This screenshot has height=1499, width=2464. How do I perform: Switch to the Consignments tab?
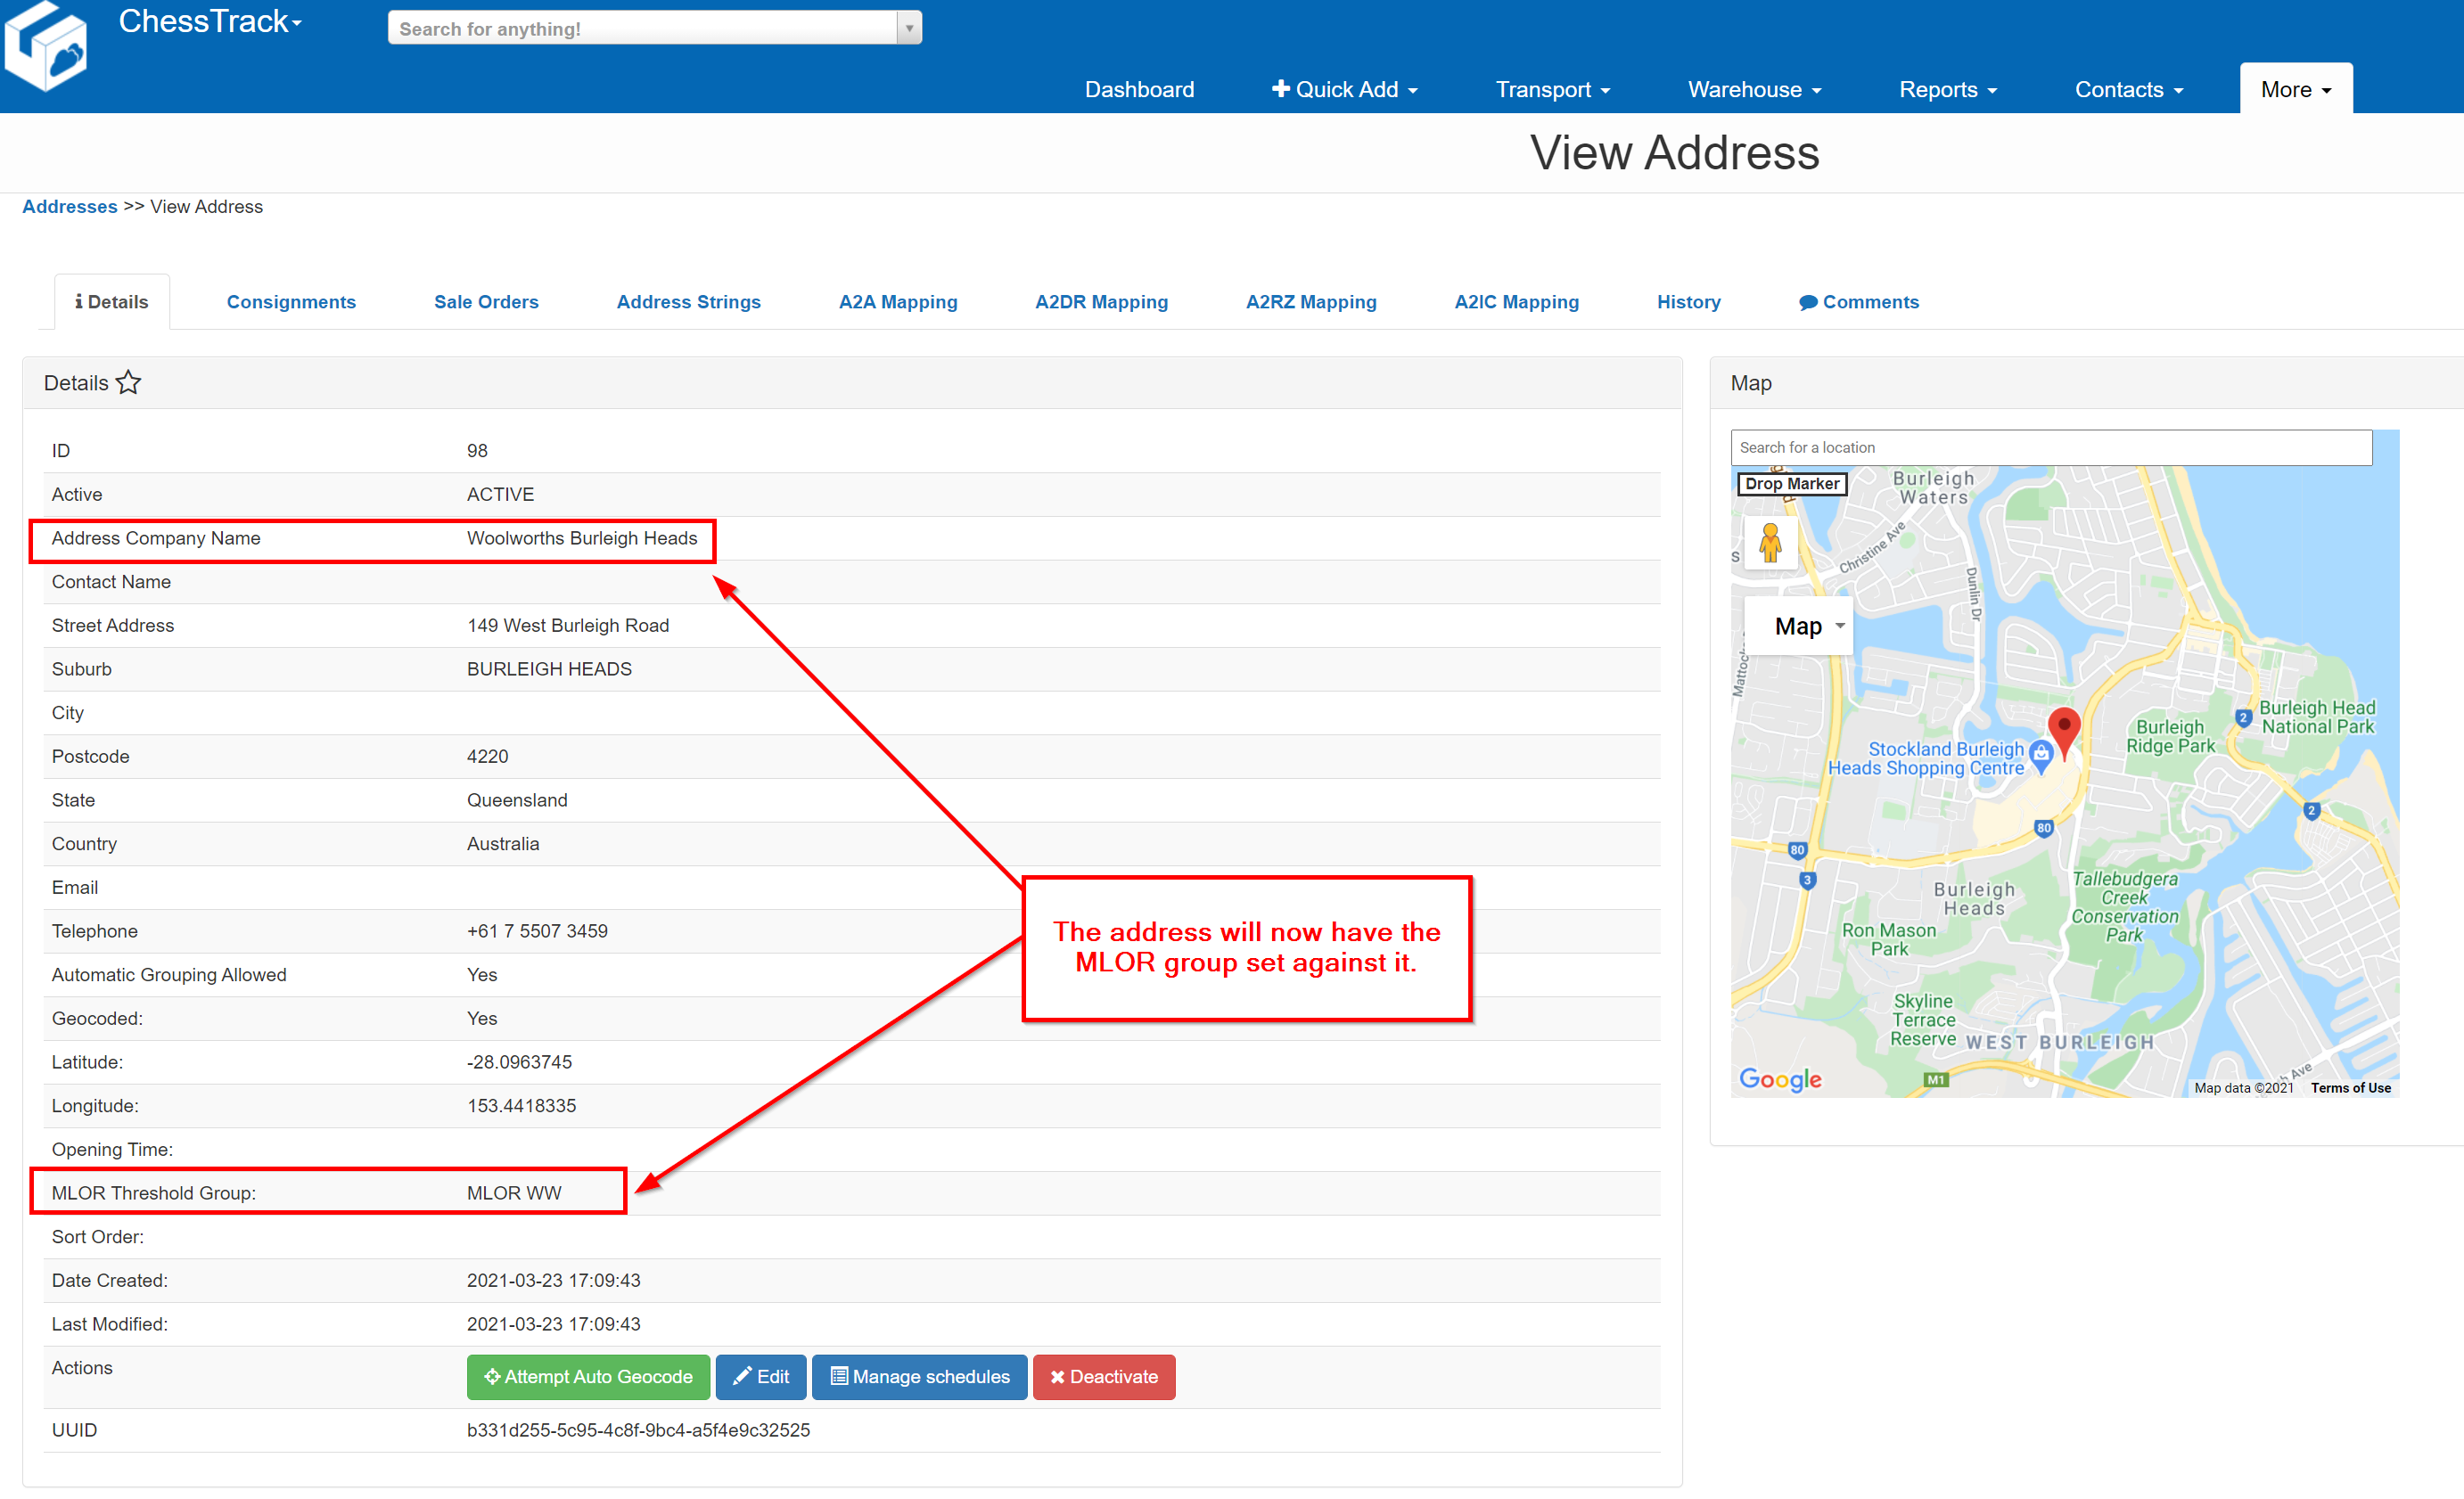point(291,302)
